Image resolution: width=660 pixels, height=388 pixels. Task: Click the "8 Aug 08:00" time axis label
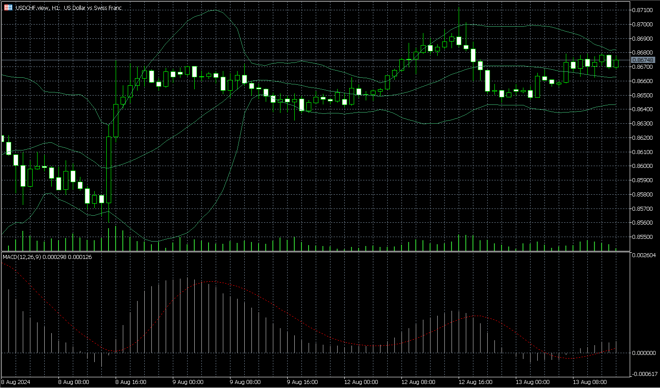(x=73, y=382)
